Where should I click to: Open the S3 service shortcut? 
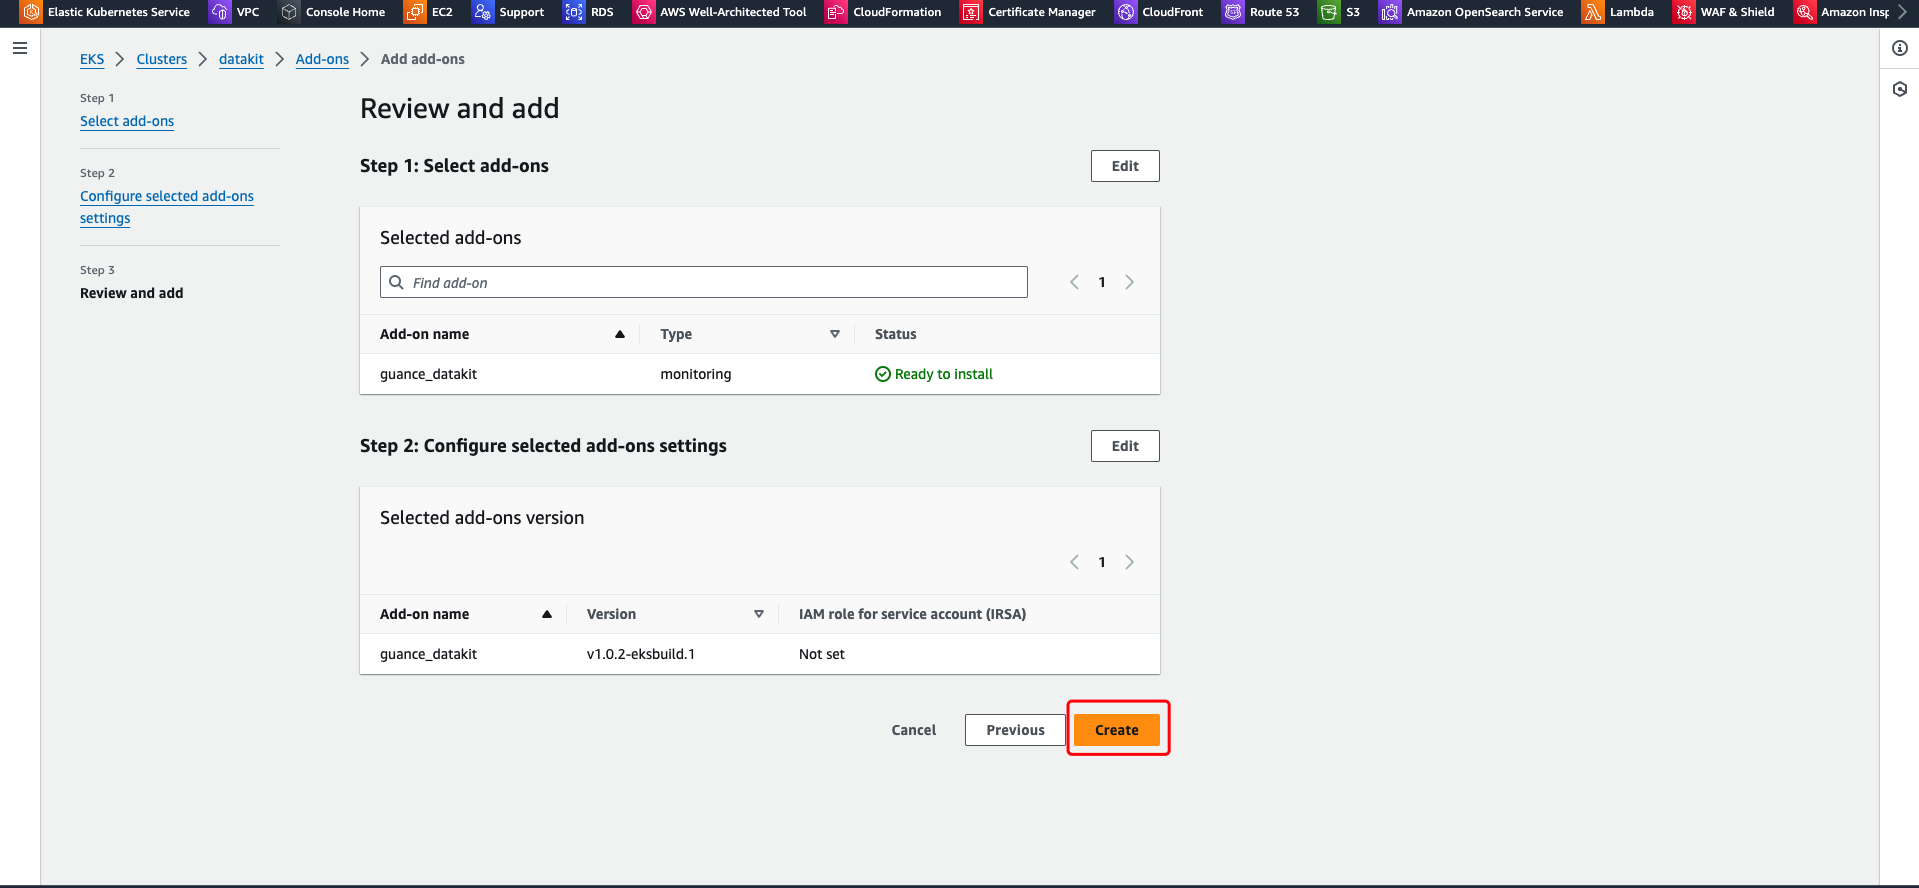[1340, 12]
